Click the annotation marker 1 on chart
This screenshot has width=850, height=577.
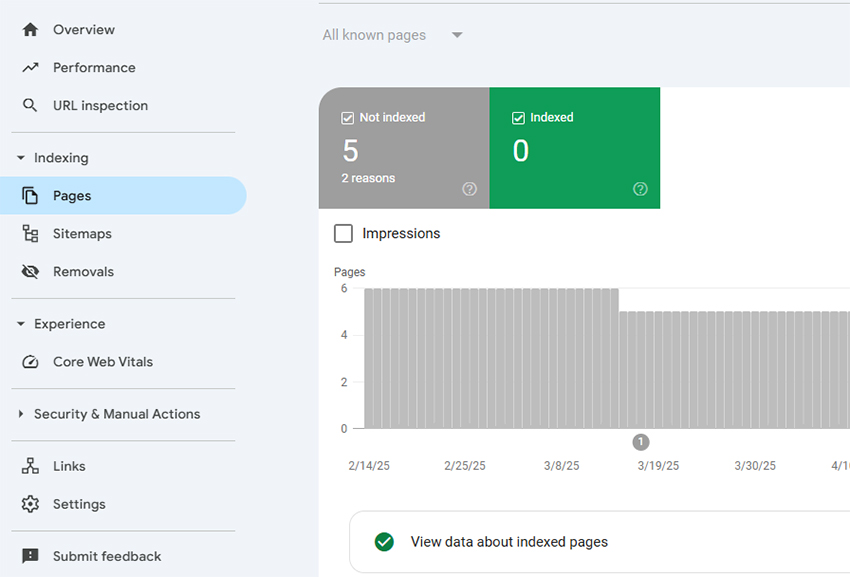(641, 442)
